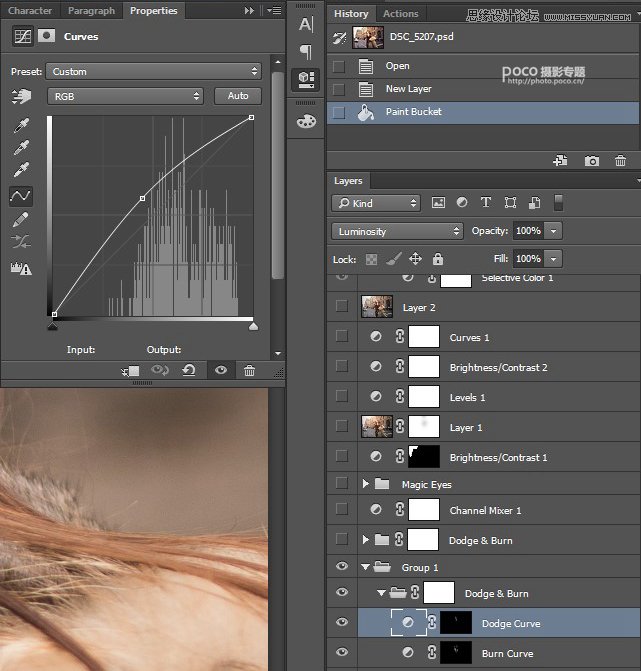Screen dimensions: 641x671
Task: Click the Auto button in Curves
Action: (x=238, y=96)
